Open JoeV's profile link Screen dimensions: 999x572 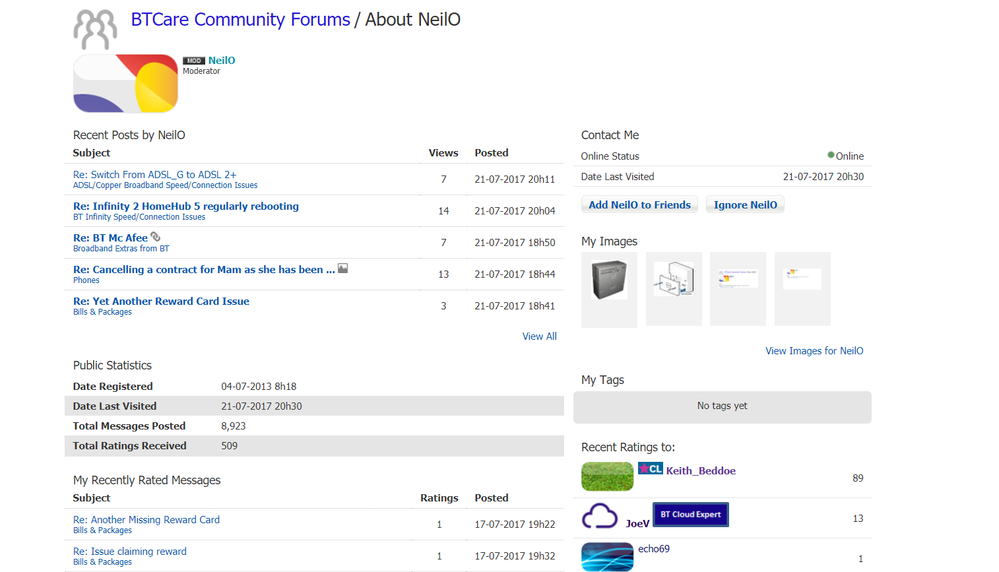(x=637, y=524)
